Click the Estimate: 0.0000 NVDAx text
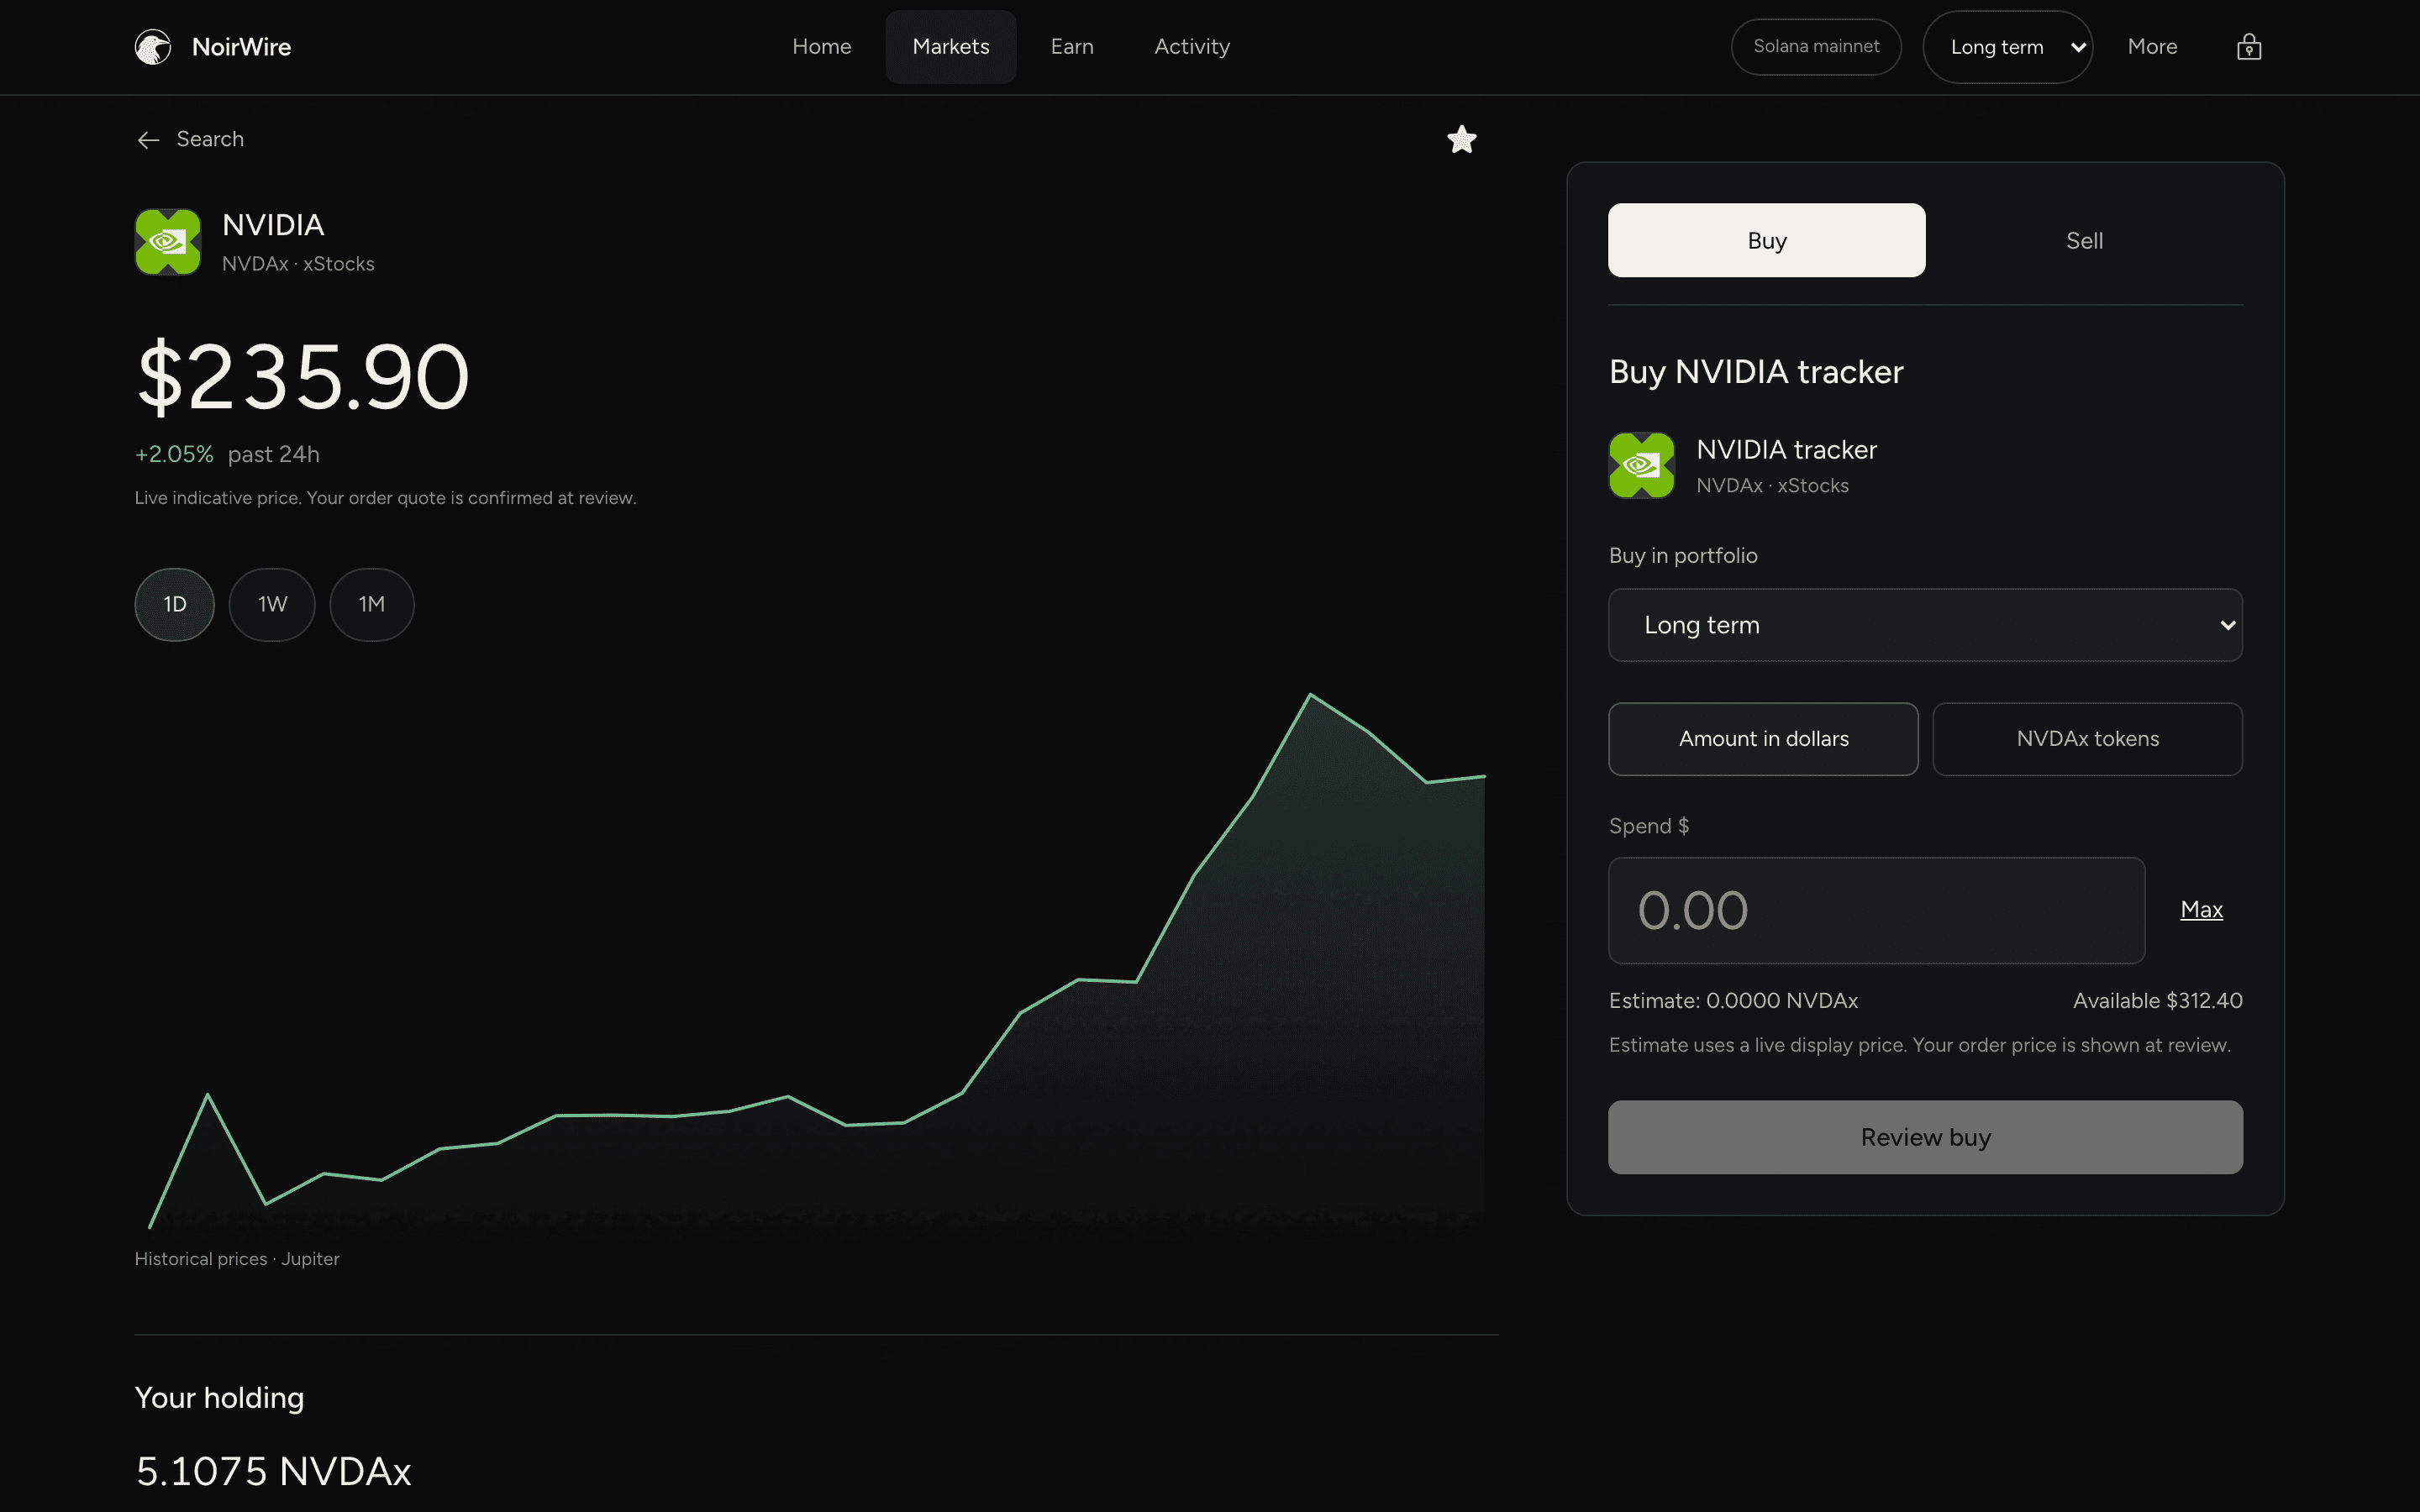Image resolution: width=2420 pixels, height=1512 pixels. [1733, 1001]
